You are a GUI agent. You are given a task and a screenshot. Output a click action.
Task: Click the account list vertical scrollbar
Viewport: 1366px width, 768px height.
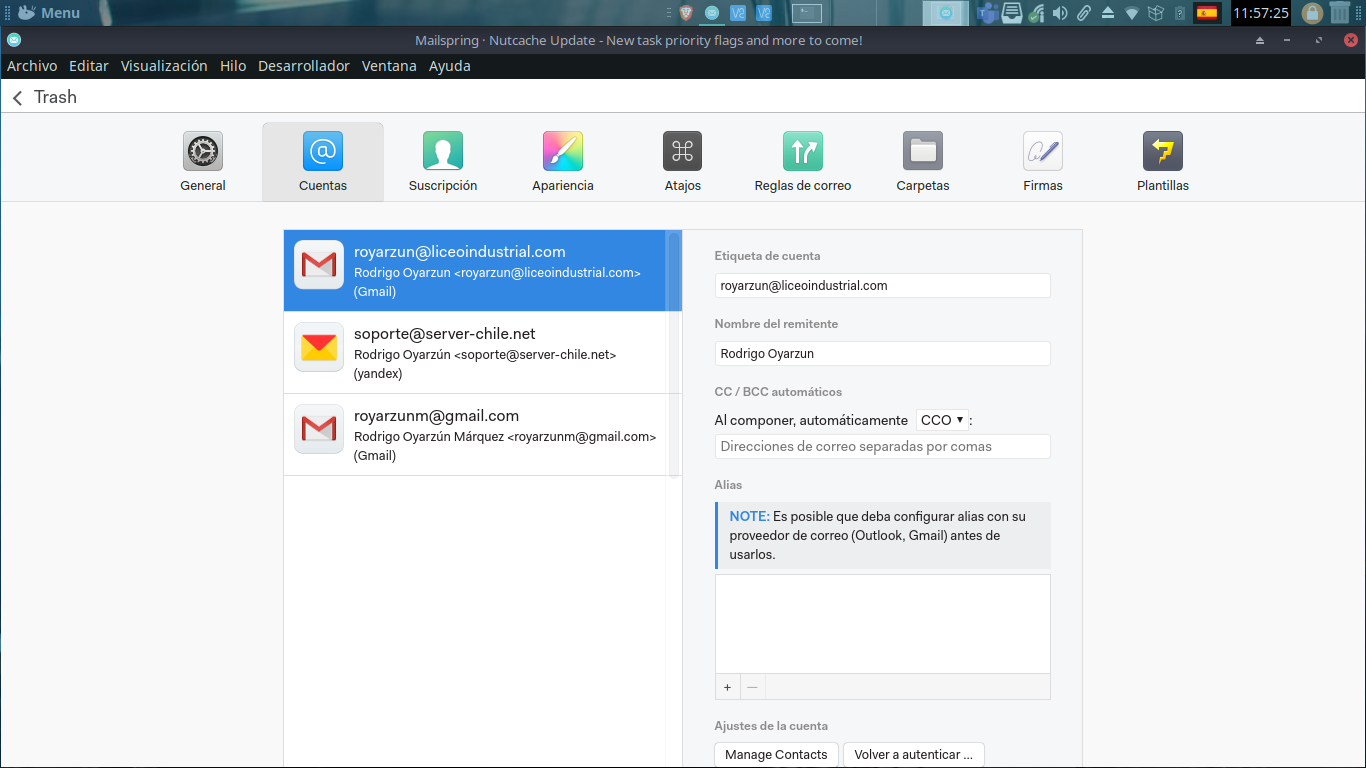coord(674,354)
